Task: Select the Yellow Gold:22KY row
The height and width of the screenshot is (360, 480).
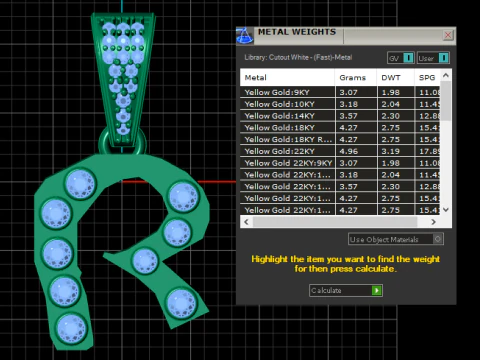Action: (340, 151)
